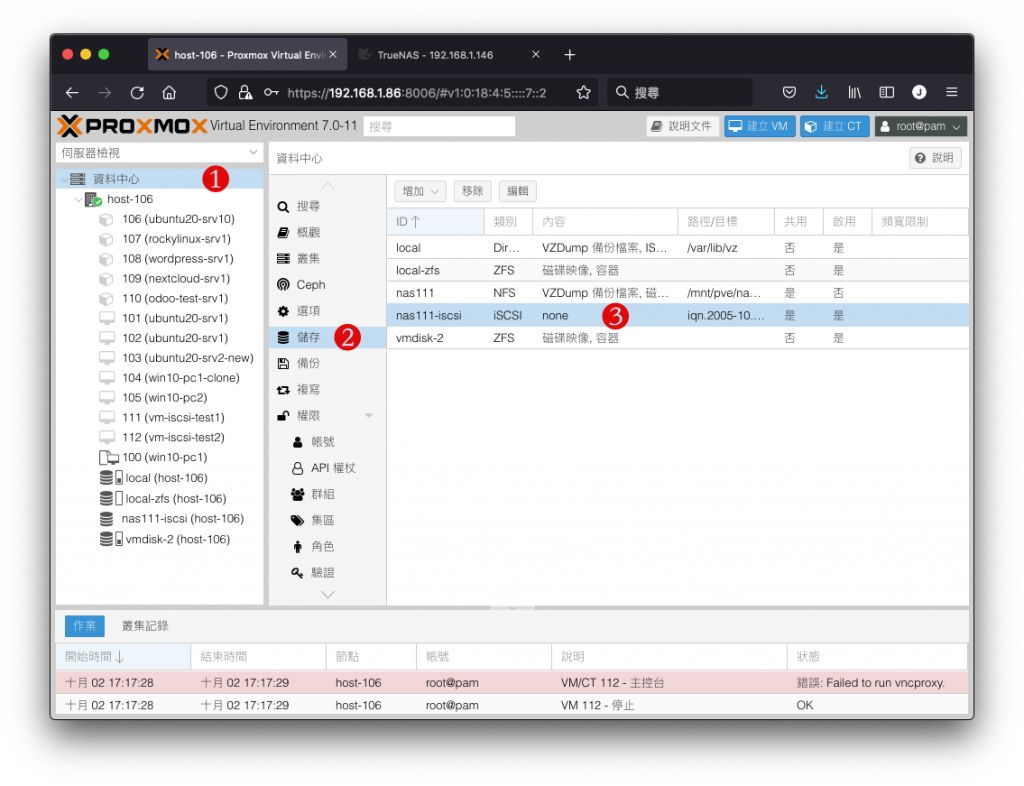Go to the browser home icon
Image resolution: width=1024 pixels, height=786 pixels.
pos(169,93)
